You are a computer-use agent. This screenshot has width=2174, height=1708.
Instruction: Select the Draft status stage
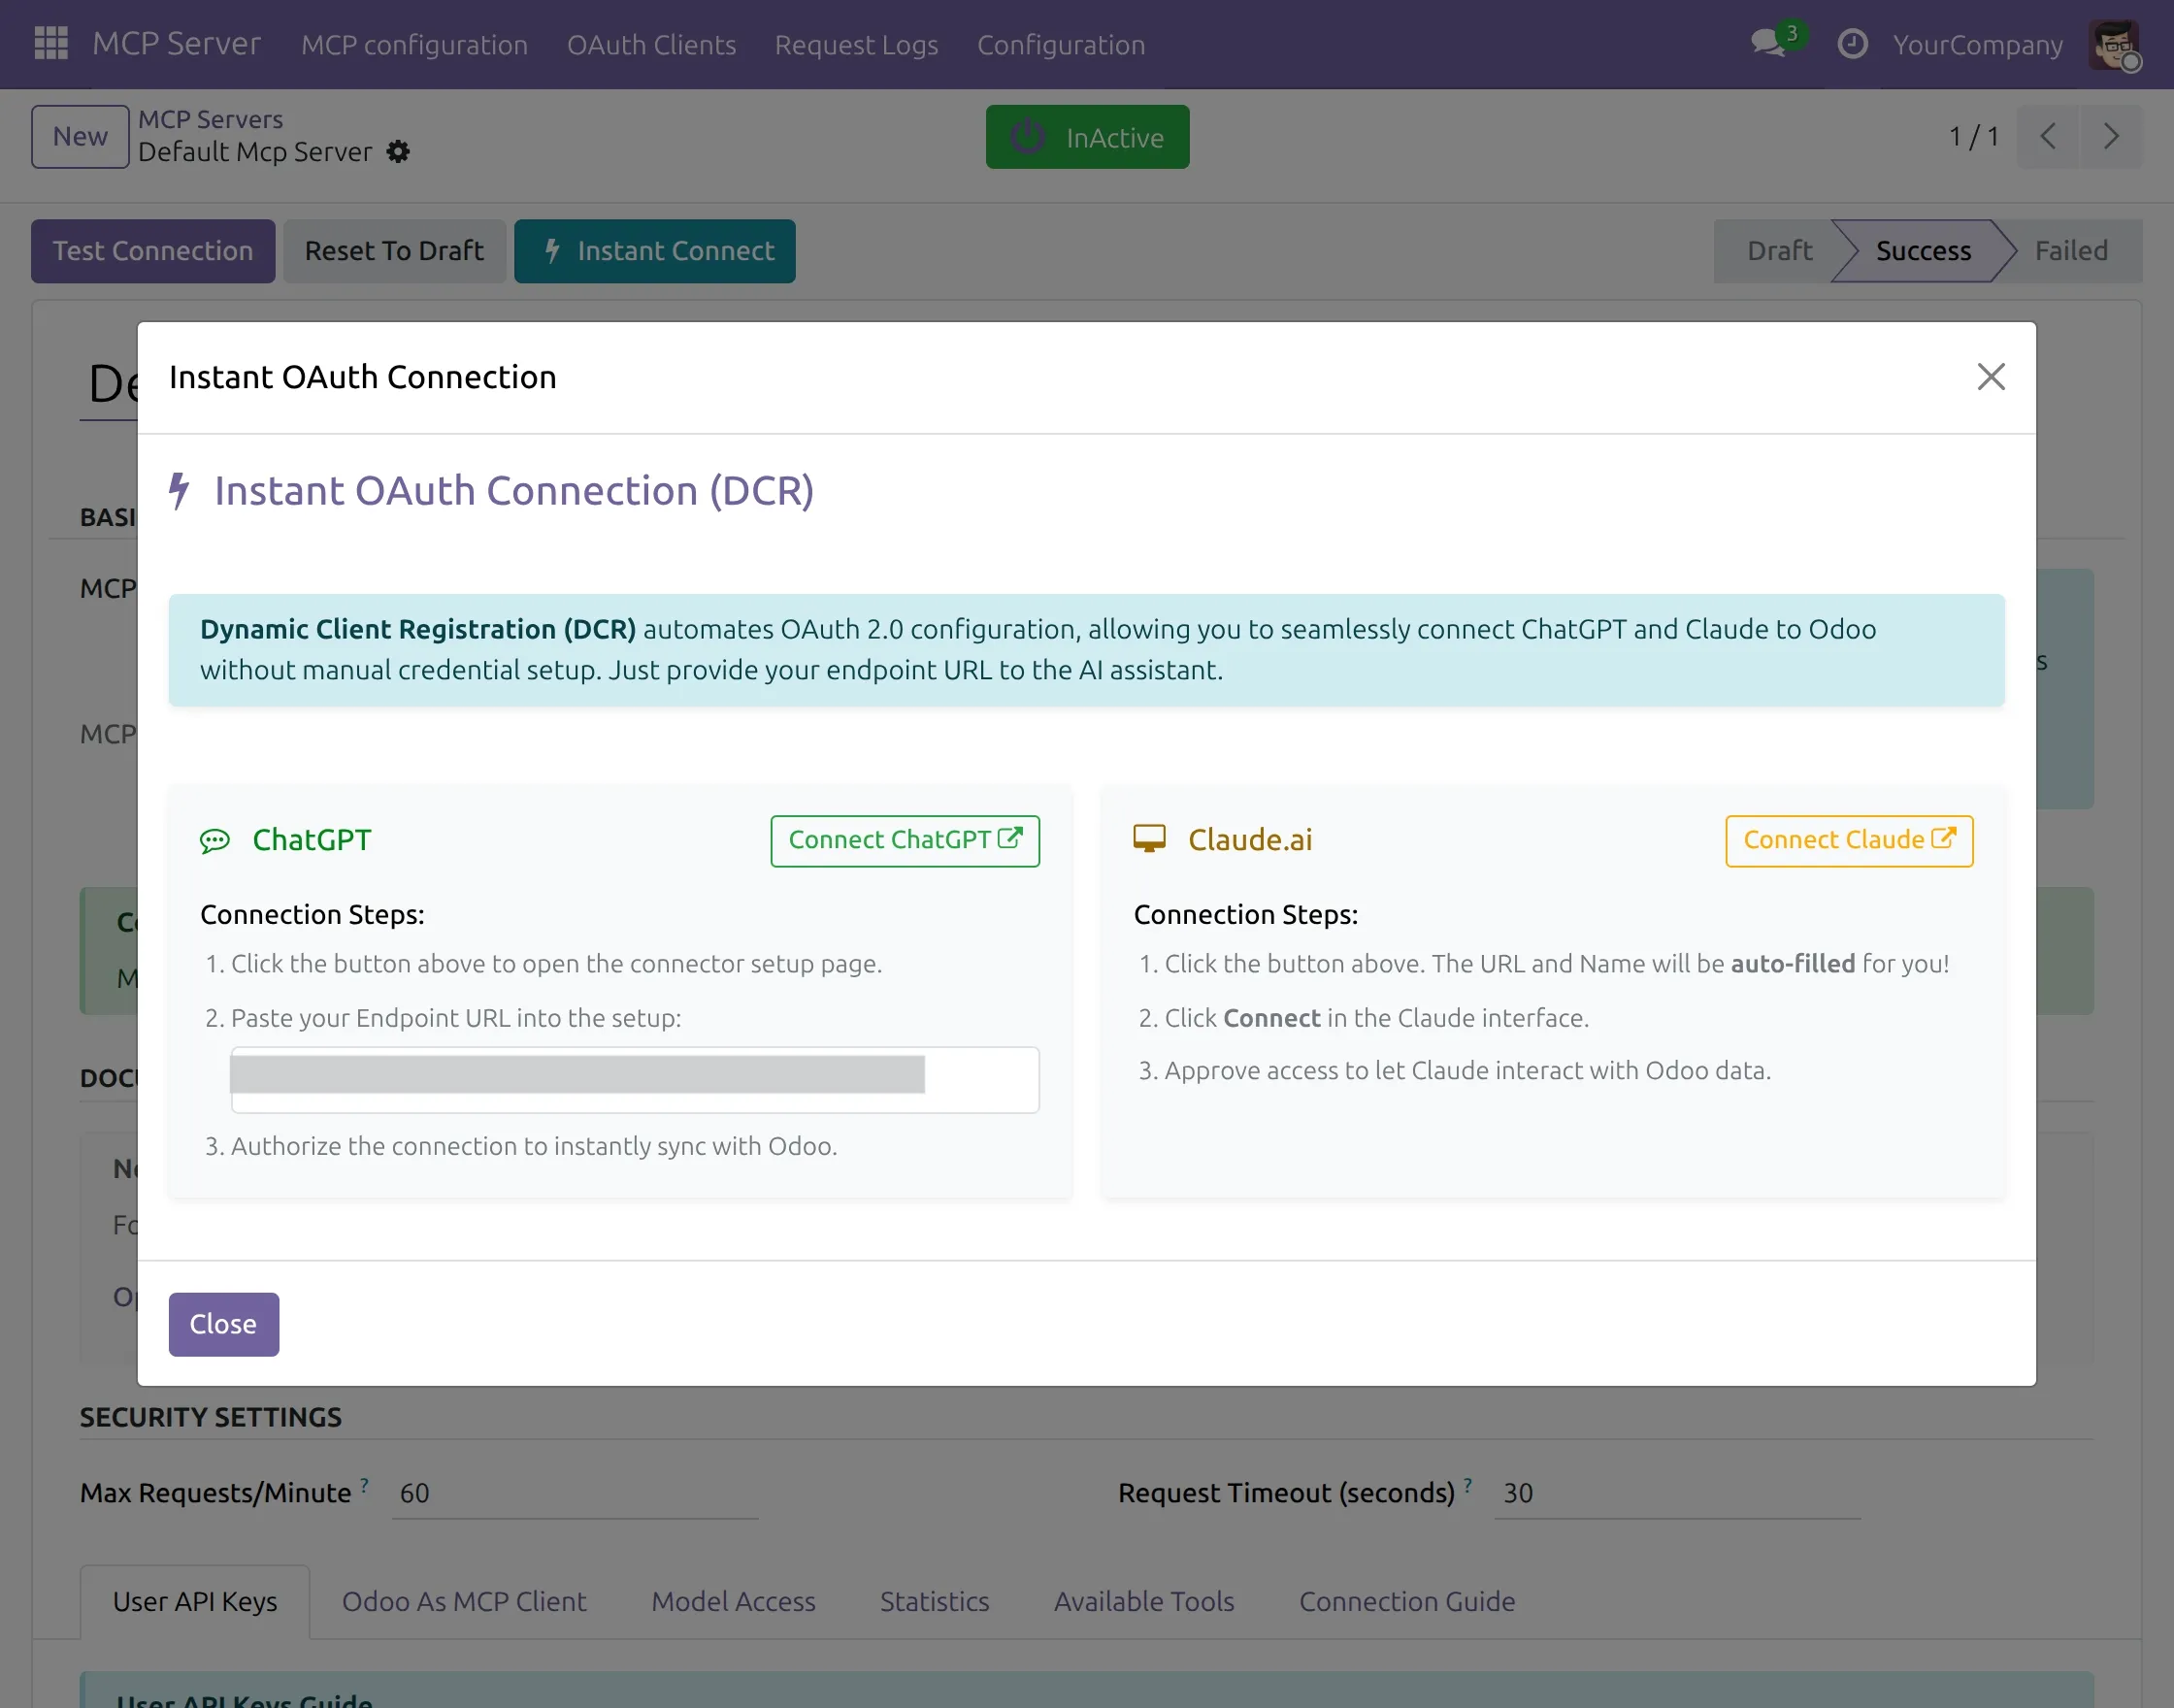click(x=1778, y=251)
